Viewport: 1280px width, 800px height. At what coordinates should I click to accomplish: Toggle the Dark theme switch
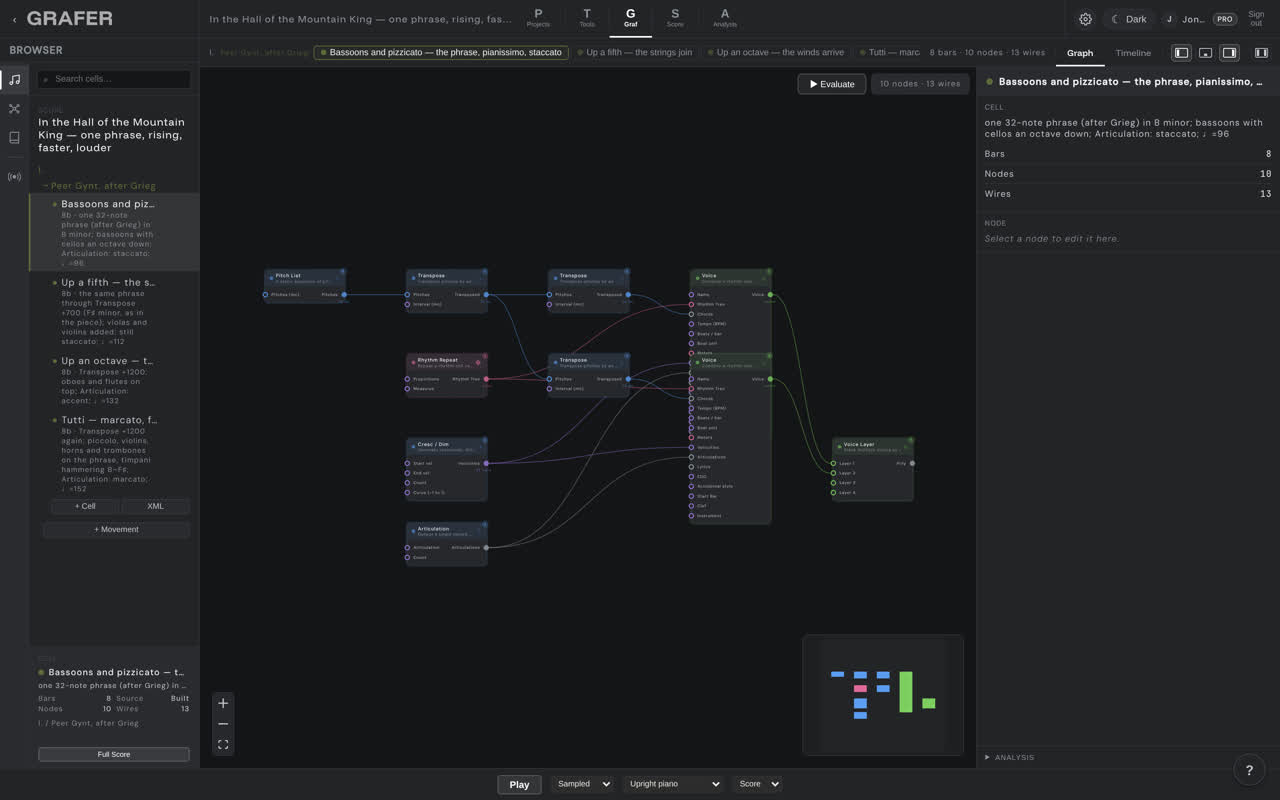coord(1129,19)
